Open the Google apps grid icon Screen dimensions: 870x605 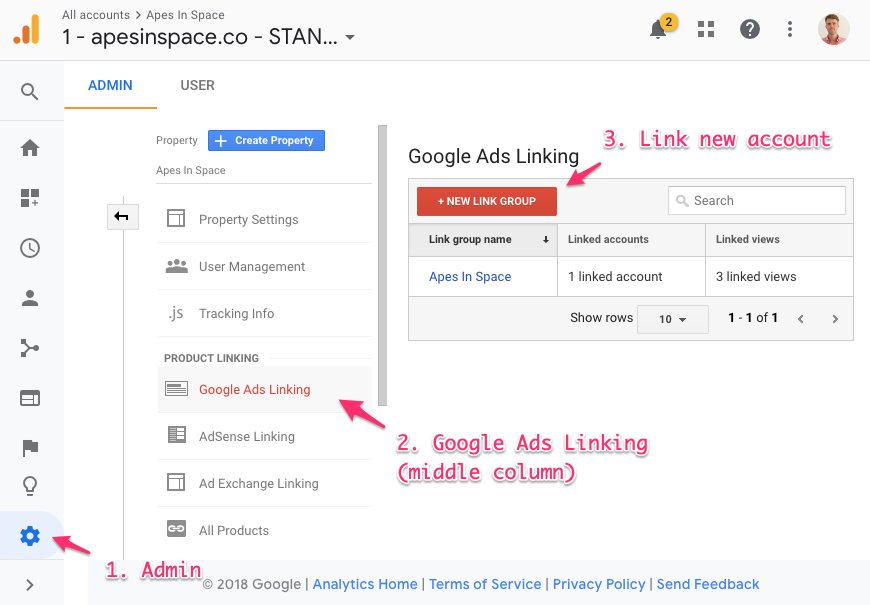706,29
